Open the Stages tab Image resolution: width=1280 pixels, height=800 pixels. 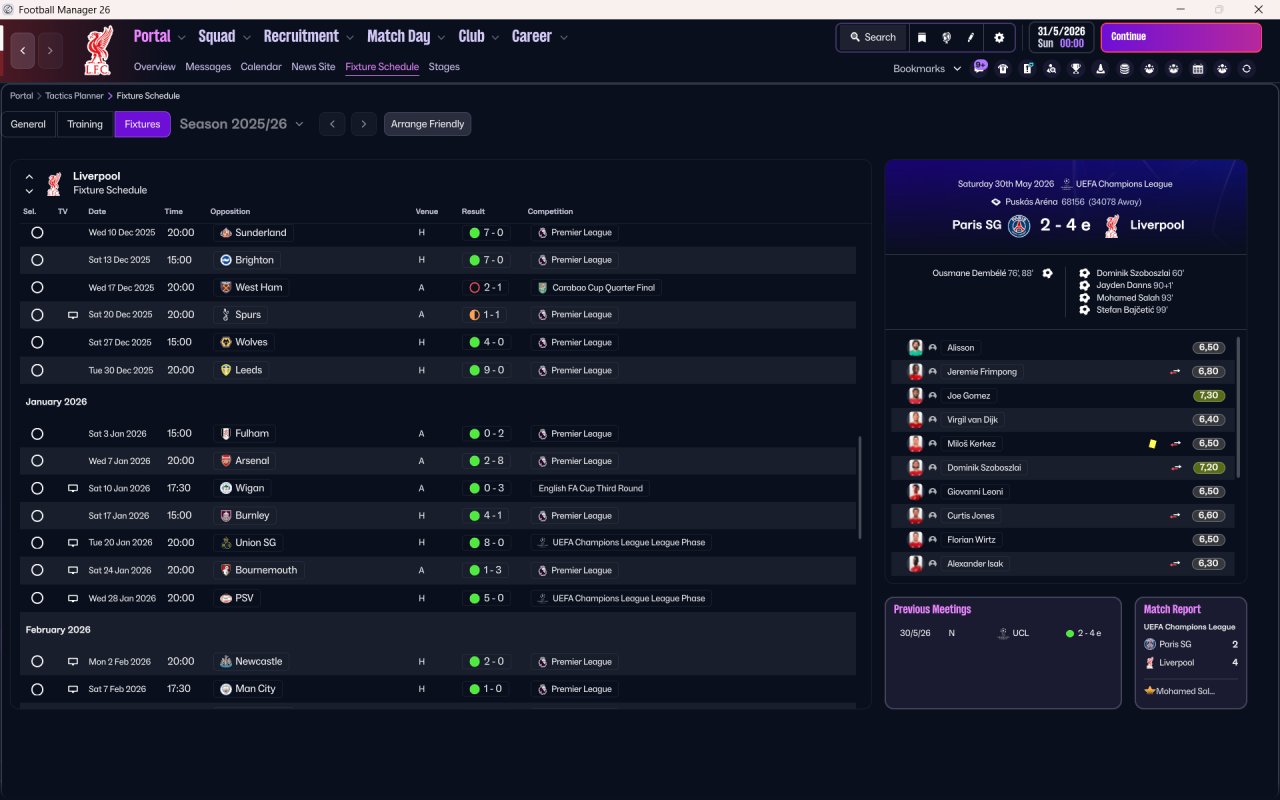444,67
